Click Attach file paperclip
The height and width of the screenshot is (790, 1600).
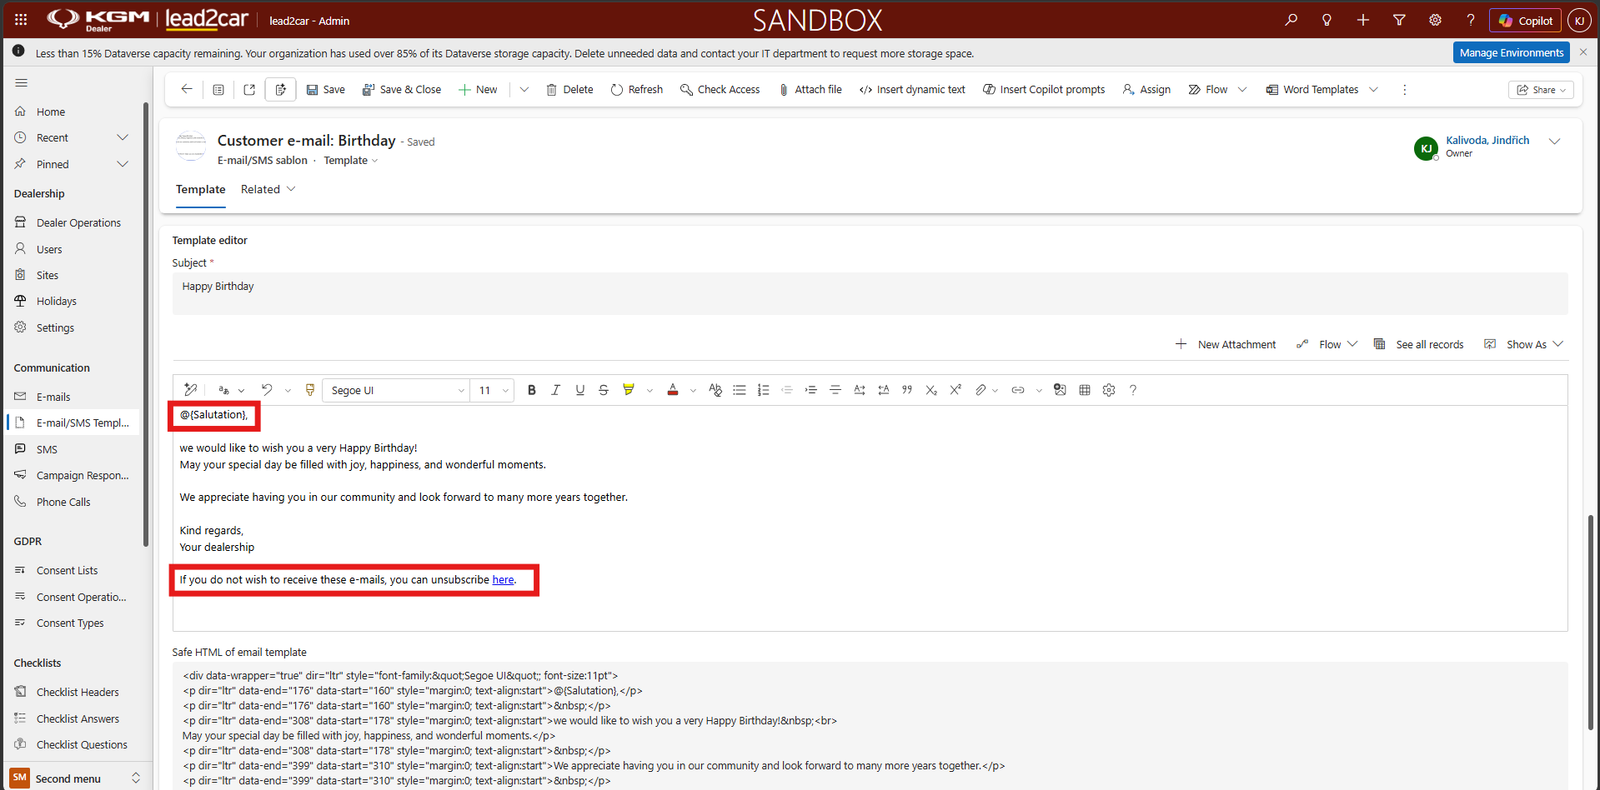coord(784,90)
